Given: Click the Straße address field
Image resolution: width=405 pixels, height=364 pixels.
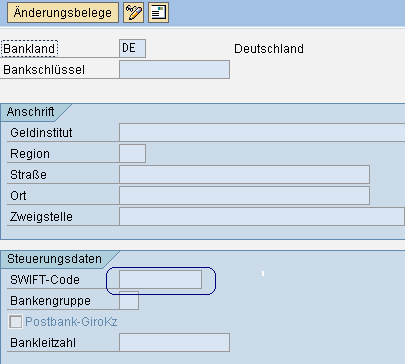Looking at the screenshot, I should [244, 174].
